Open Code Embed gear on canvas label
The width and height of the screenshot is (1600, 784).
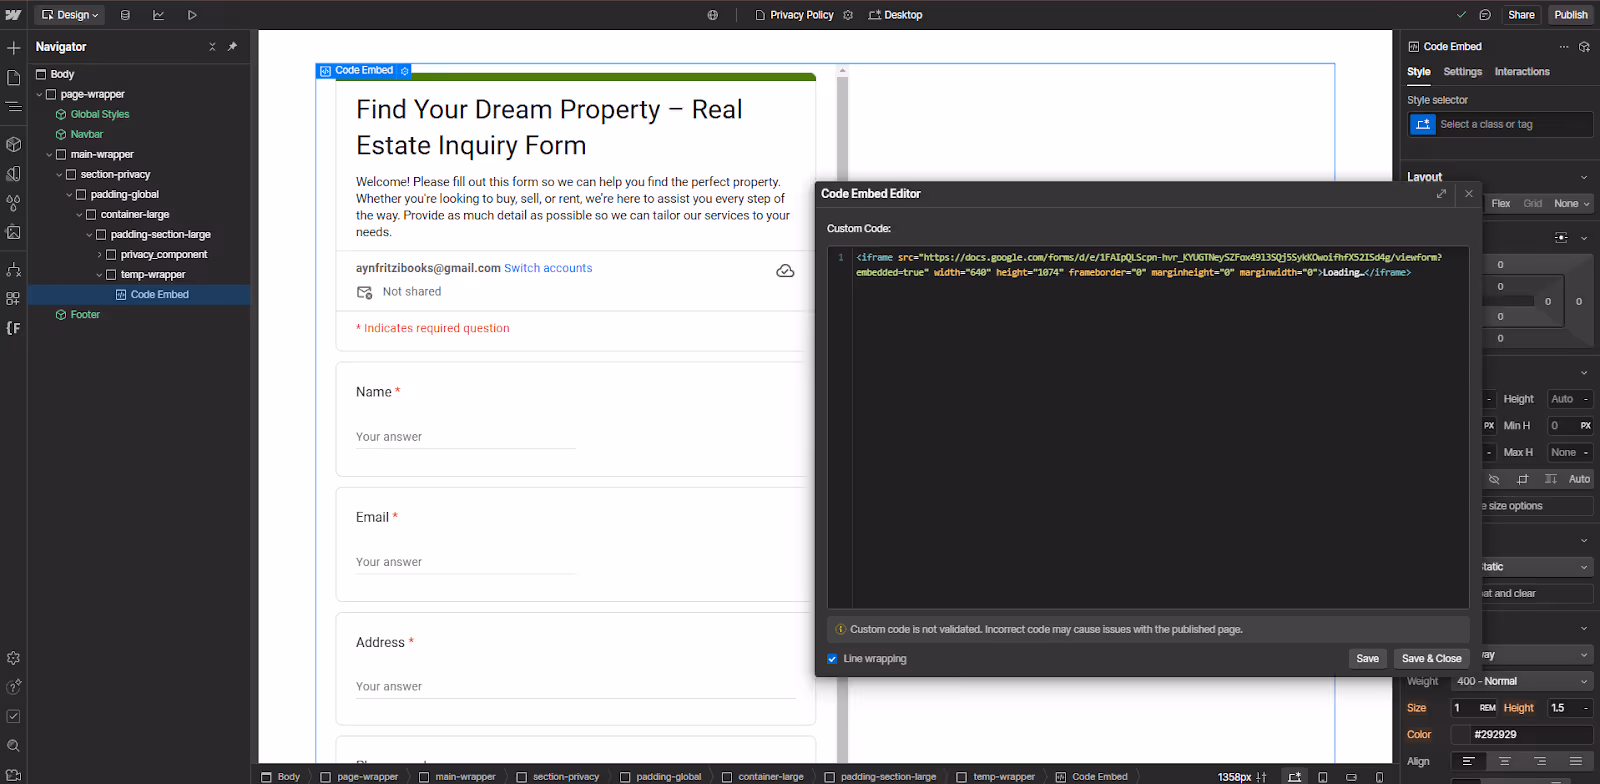pyautogui.click(x=404, y=71)
